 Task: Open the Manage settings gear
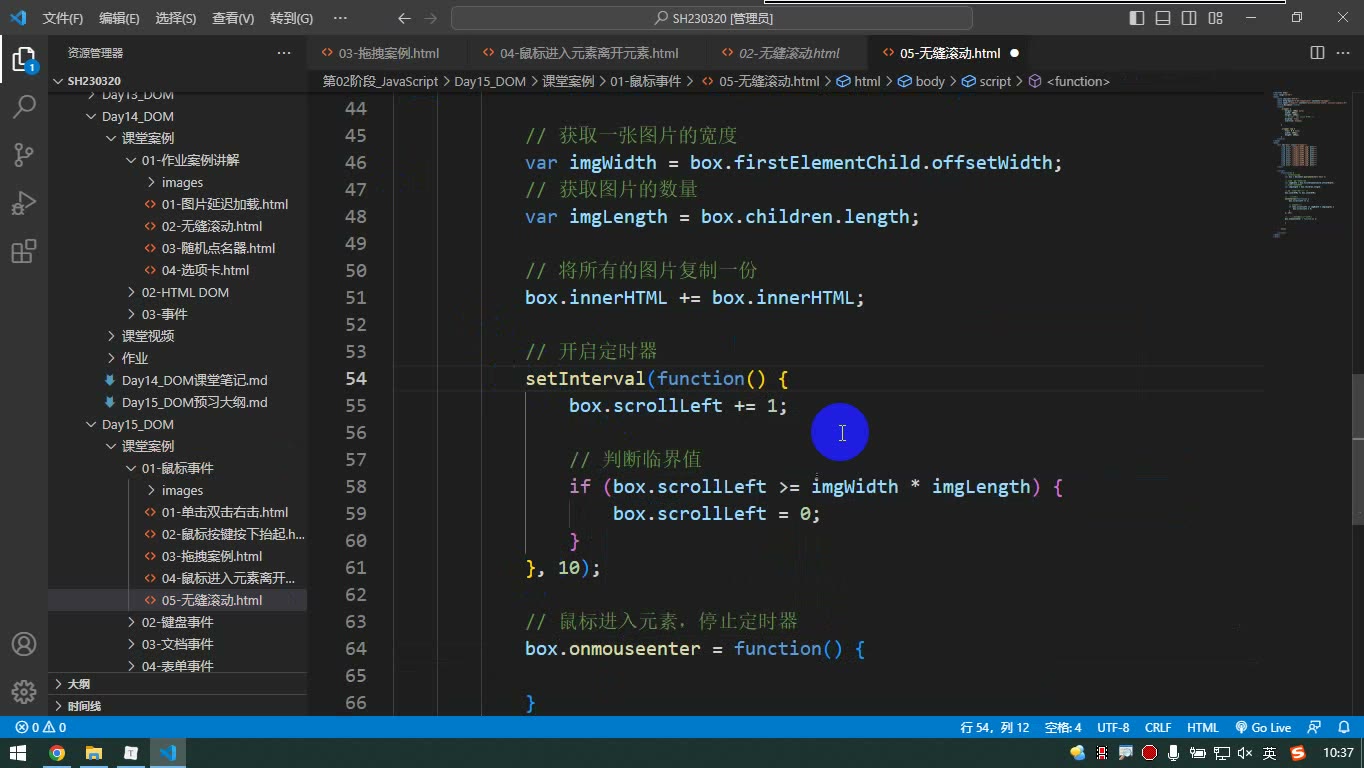pos(24,692)
